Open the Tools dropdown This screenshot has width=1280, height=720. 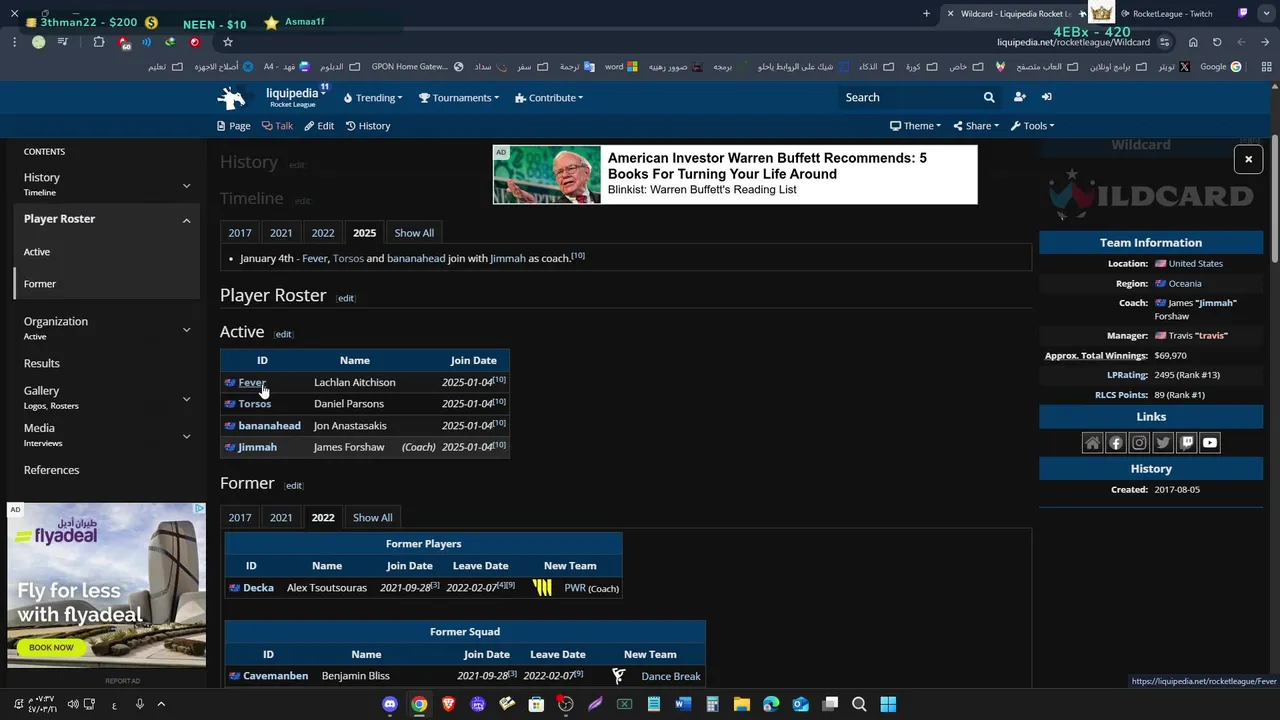(x=1032, y=126)
